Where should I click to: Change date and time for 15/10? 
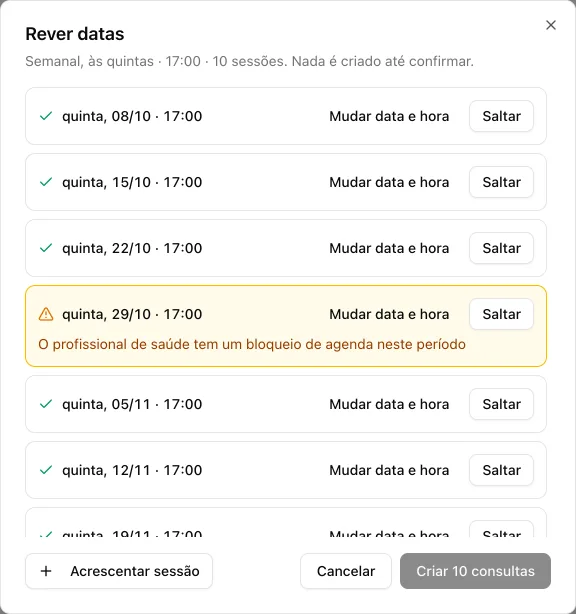coord(389,182)
